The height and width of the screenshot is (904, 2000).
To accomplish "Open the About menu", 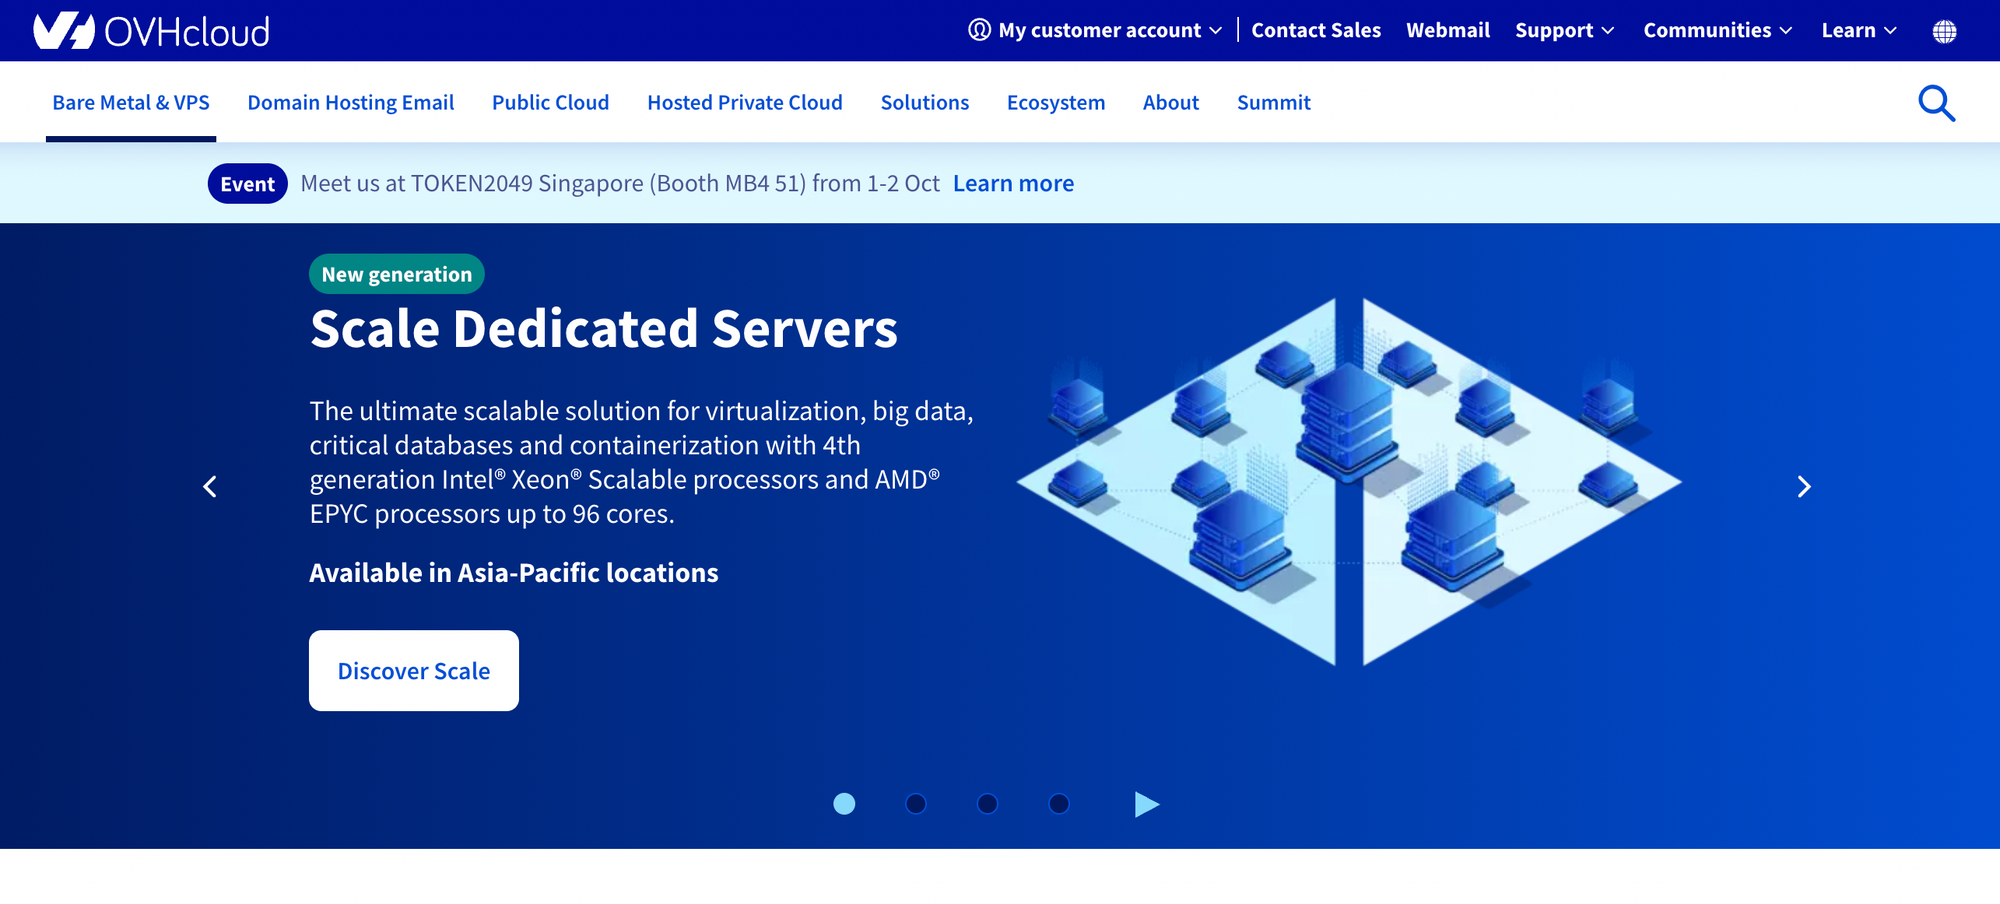I will tap(1171, 102).
